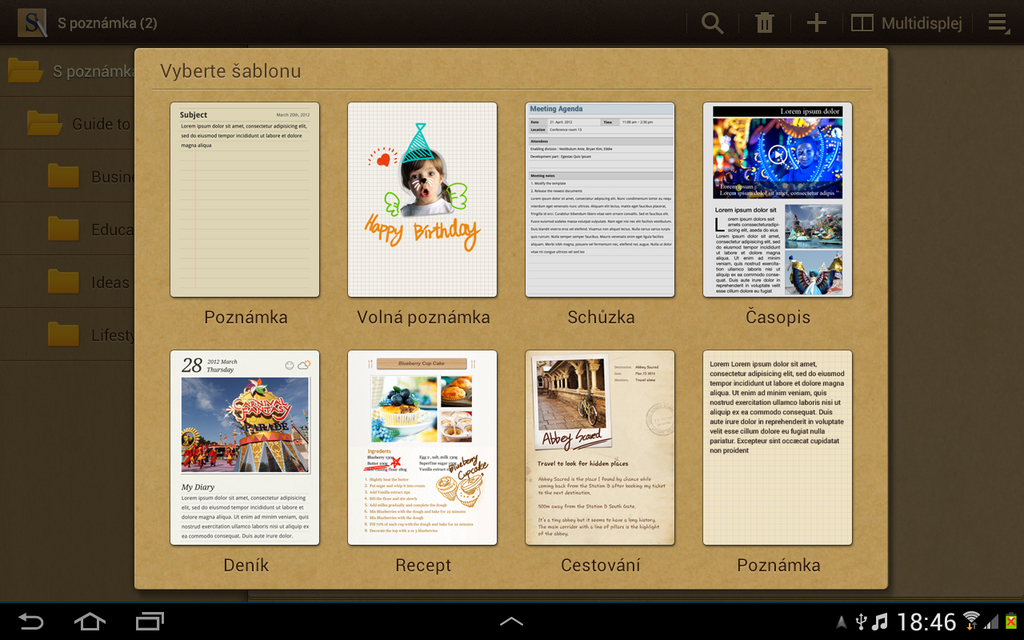
Task: Open the Cestování travel template
Action: [x=600, y=447]
